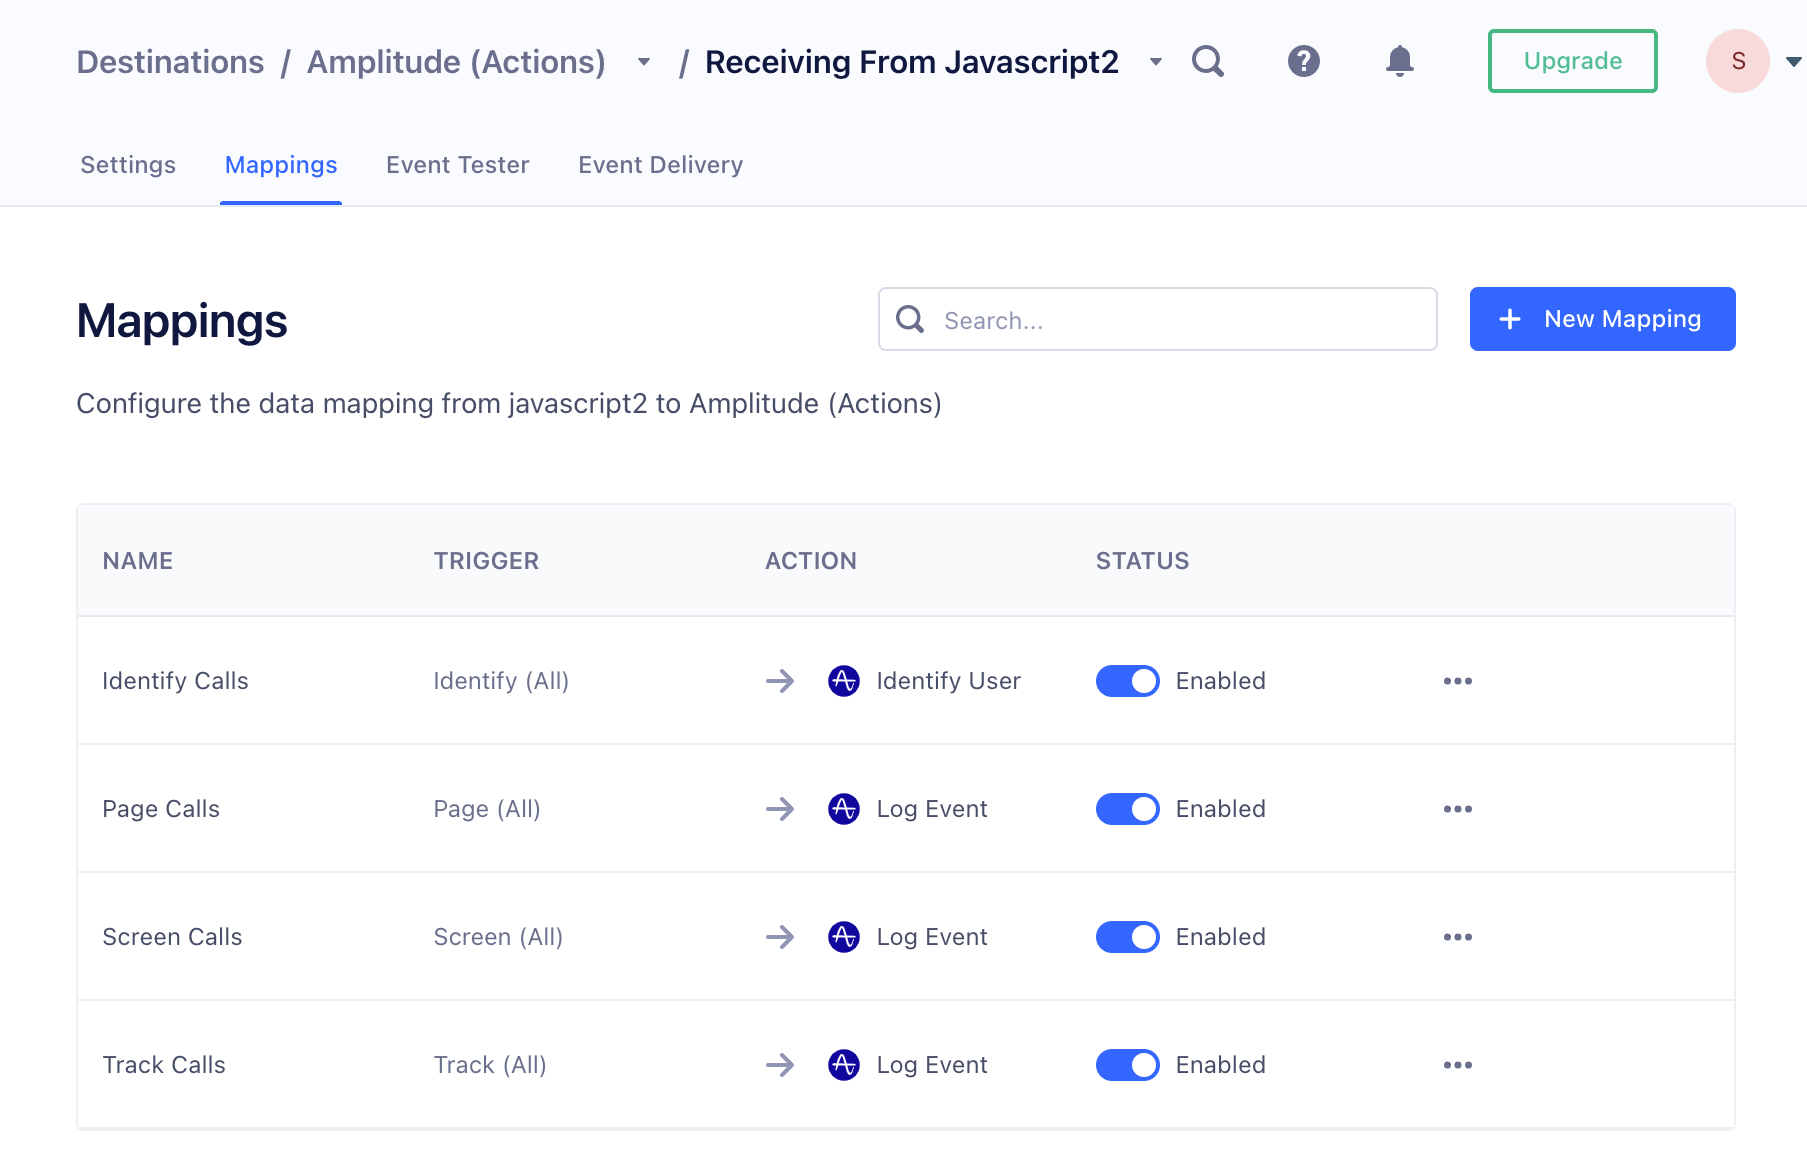1807x1168 pixels.
Task: Open notifications bell icon
Action: tap(1399, 62)
